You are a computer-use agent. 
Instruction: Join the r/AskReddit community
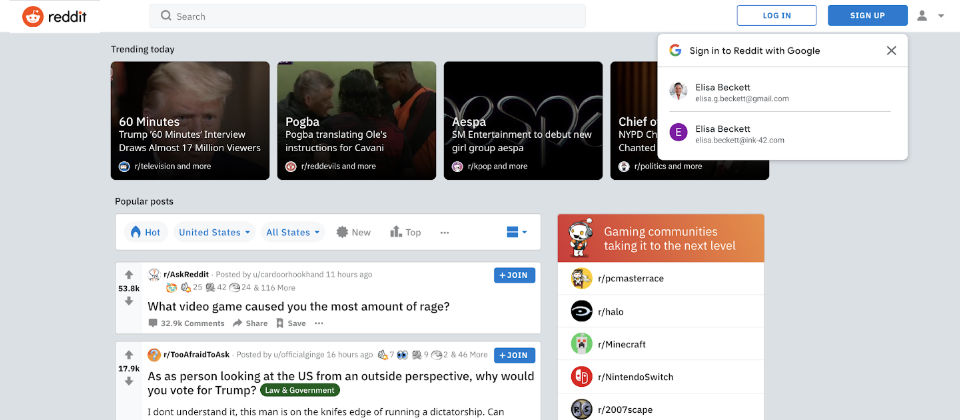click(x=514, y=274)
